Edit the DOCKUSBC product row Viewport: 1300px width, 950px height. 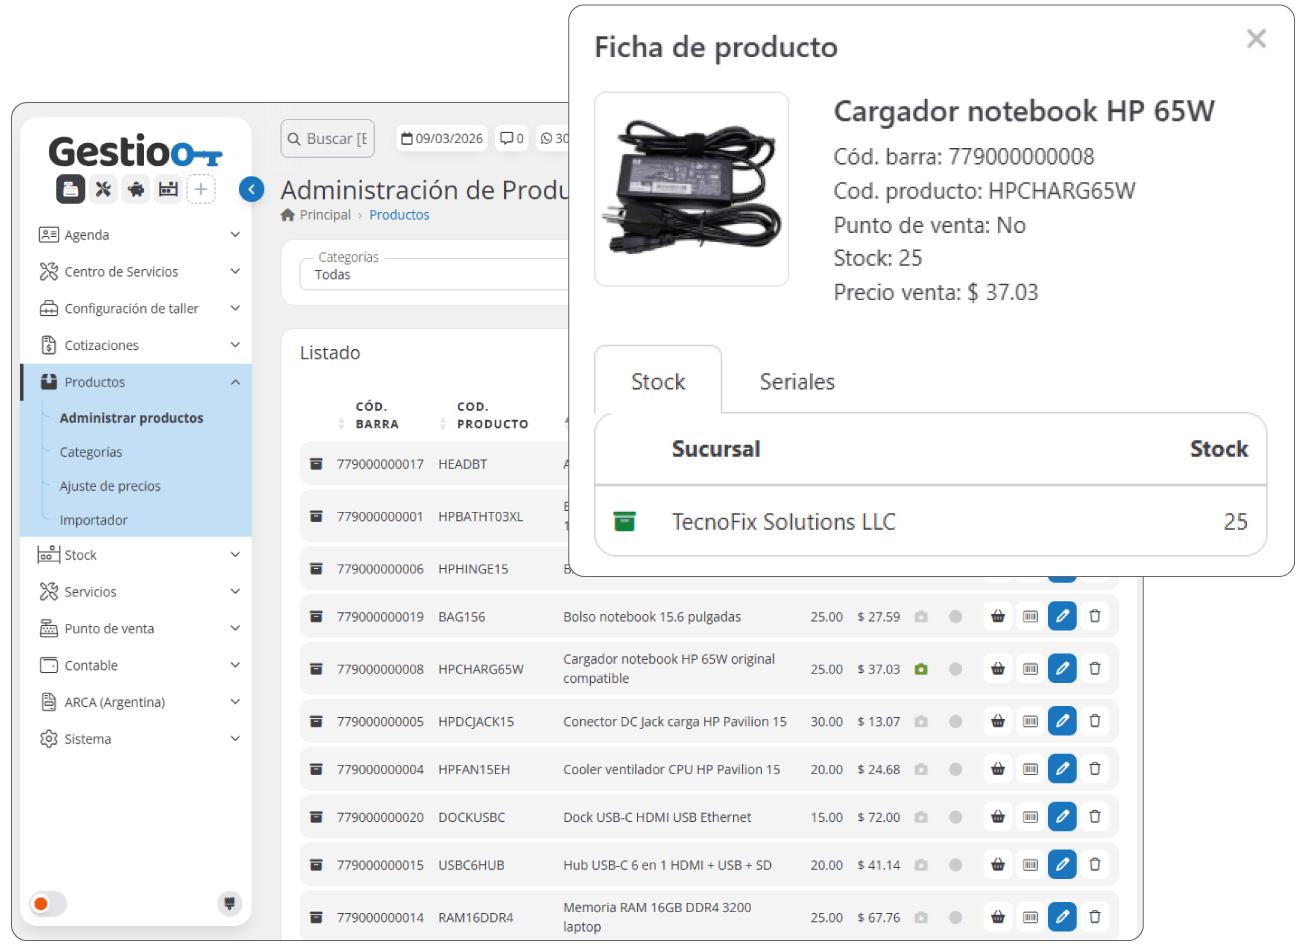(1062, 817)
